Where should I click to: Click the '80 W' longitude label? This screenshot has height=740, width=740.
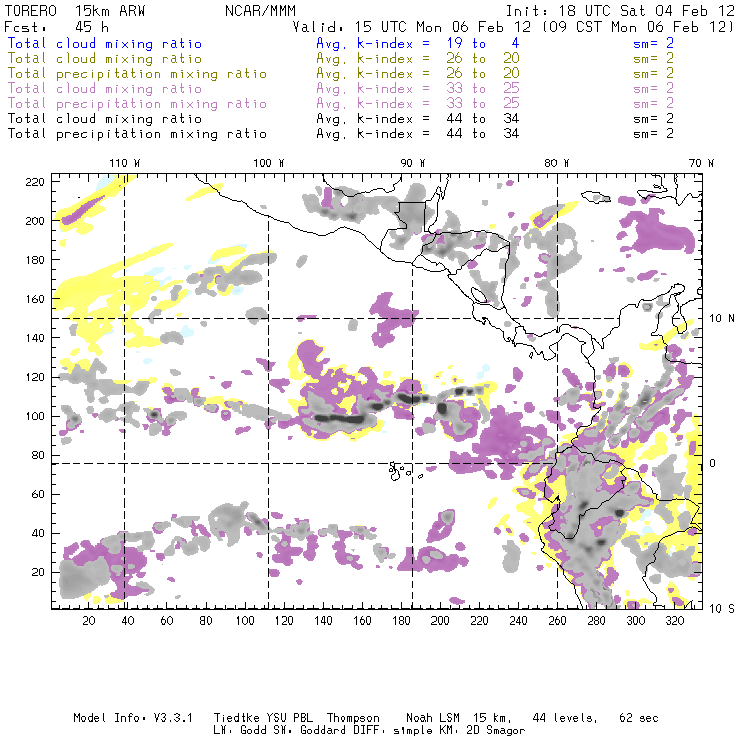556,163
